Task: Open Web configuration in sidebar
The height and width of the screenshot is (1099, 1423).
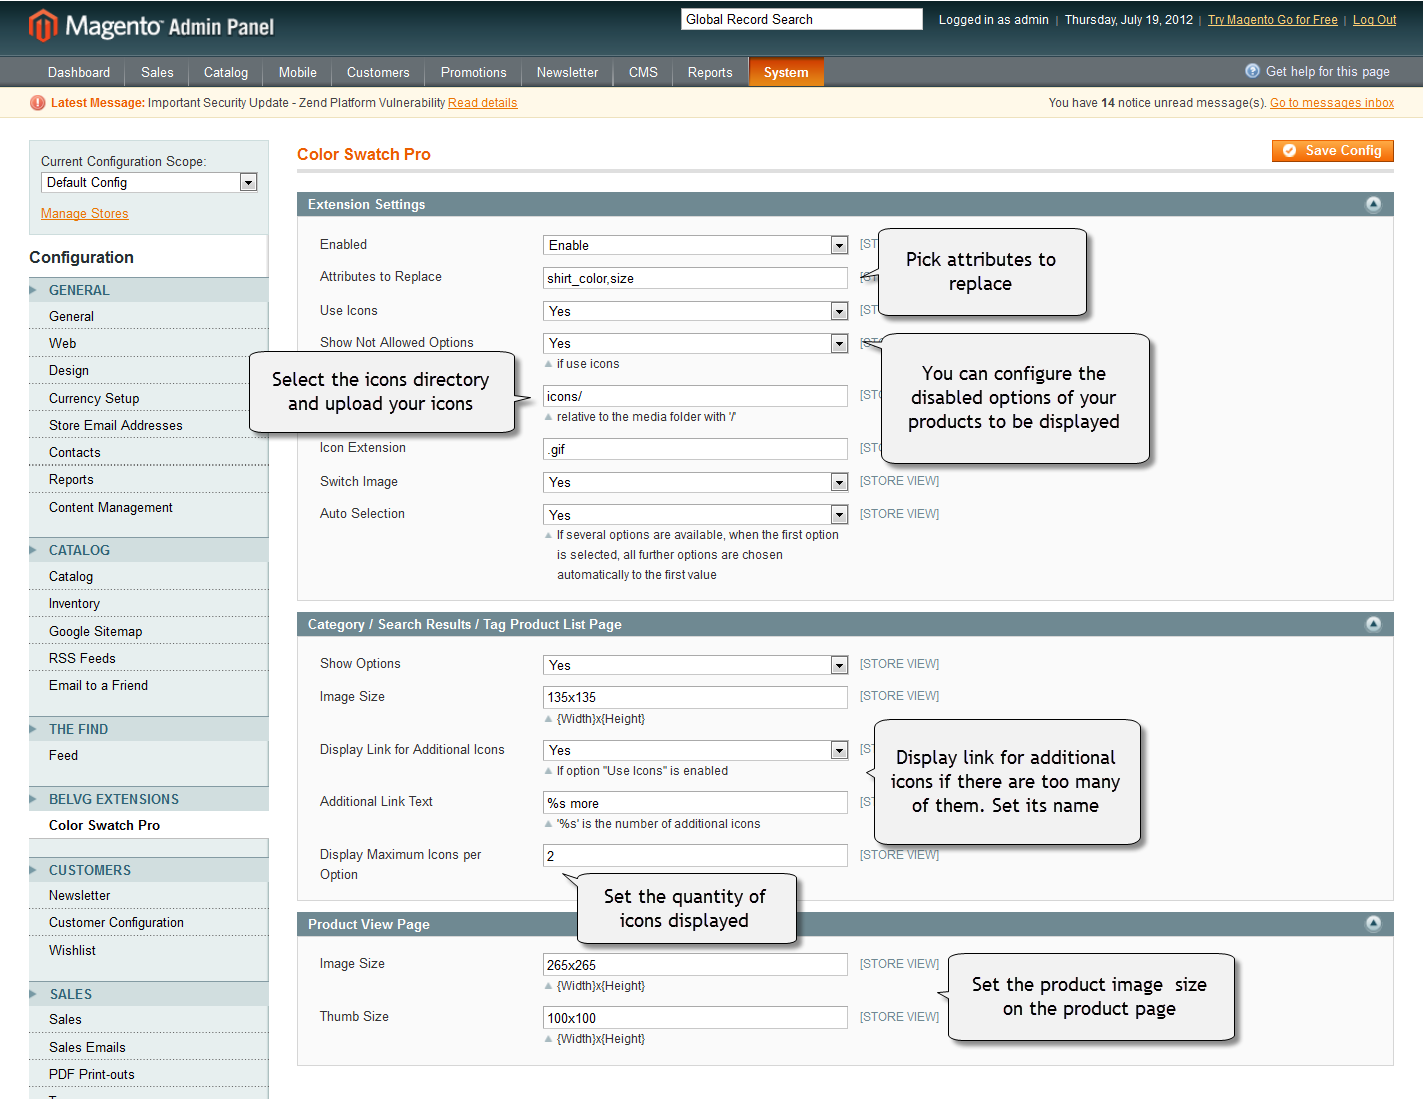Action: tap(62, 344)
